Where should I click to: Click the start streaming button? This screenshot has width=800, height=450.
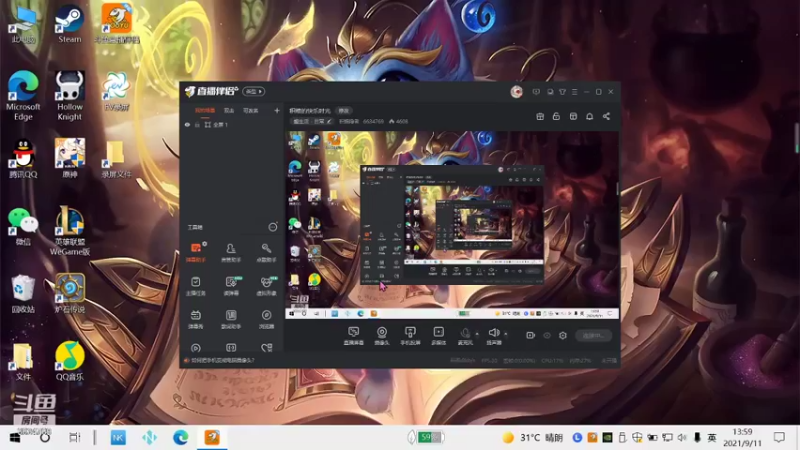tap(593, 335)
